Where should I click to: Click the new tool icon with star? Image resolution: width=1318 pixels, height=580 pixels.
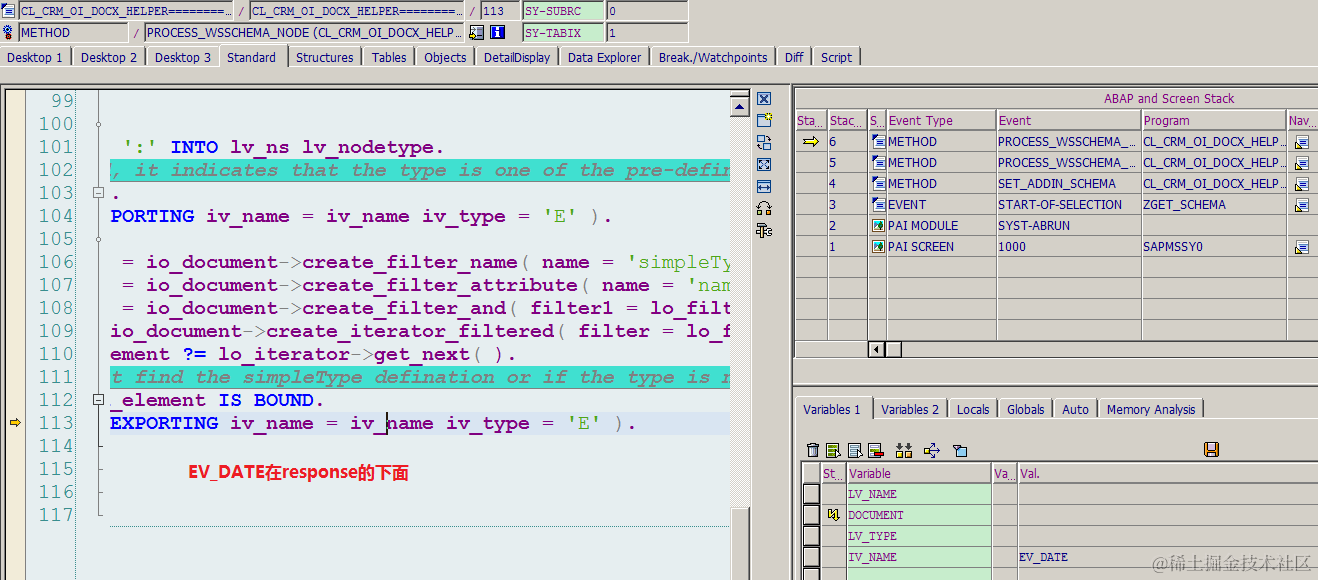[x=764, y=120]
